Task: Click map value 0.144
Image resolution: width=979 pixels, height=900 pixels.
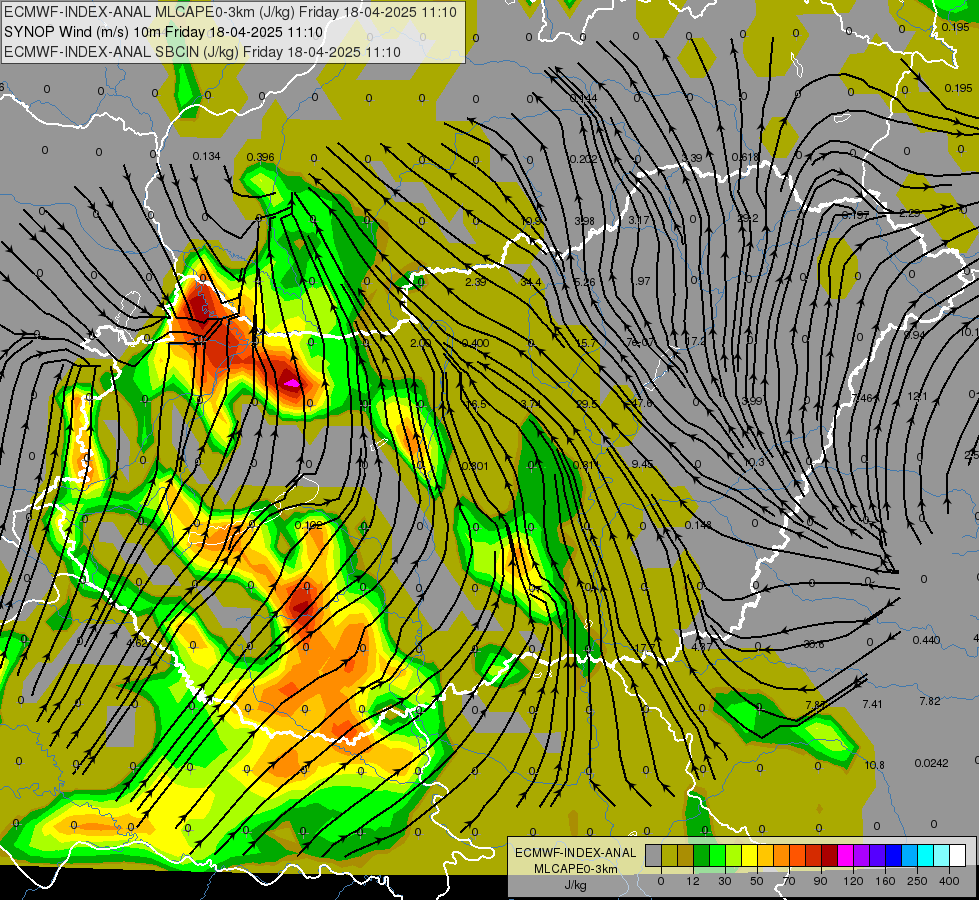Action: pos(583,98)
